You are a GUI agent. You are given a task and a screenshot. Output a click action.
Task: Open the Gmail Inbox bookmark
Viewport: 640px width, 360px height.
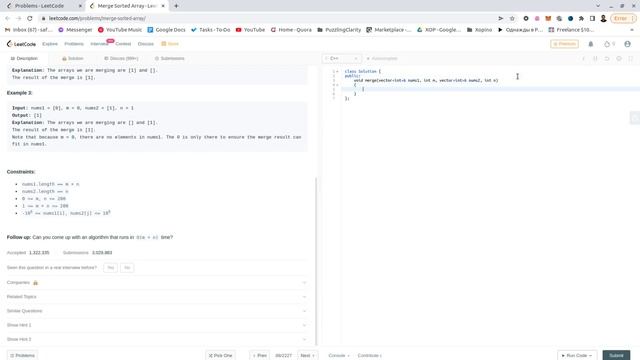pos(29,30)
